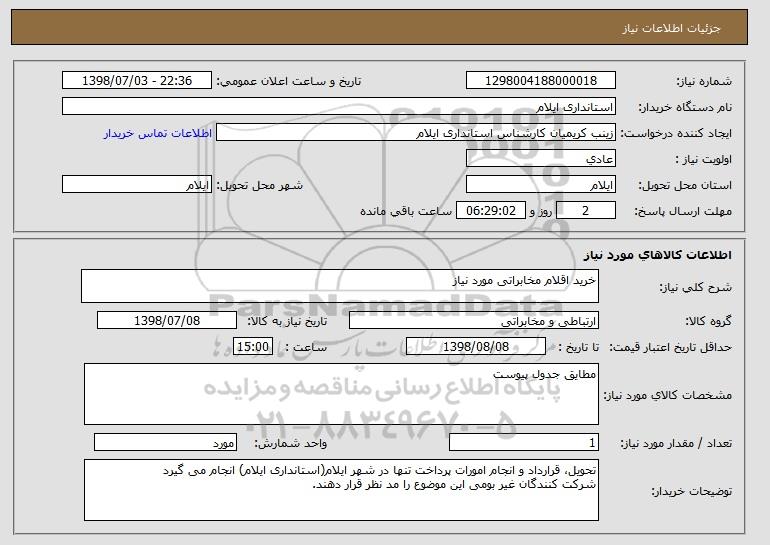
Task: Click the general description box خرید اقلام مخابراتی
Action: (x=340, y=286)
